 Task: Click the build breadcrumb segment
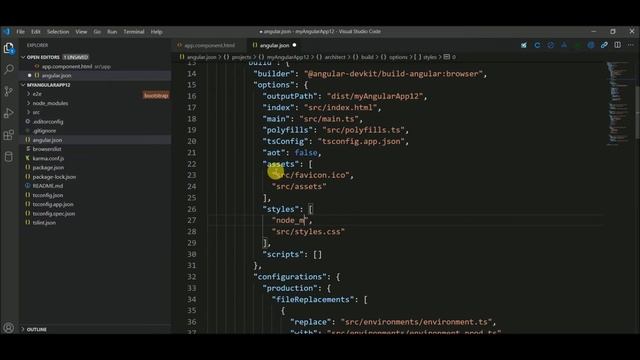[367, 57]
